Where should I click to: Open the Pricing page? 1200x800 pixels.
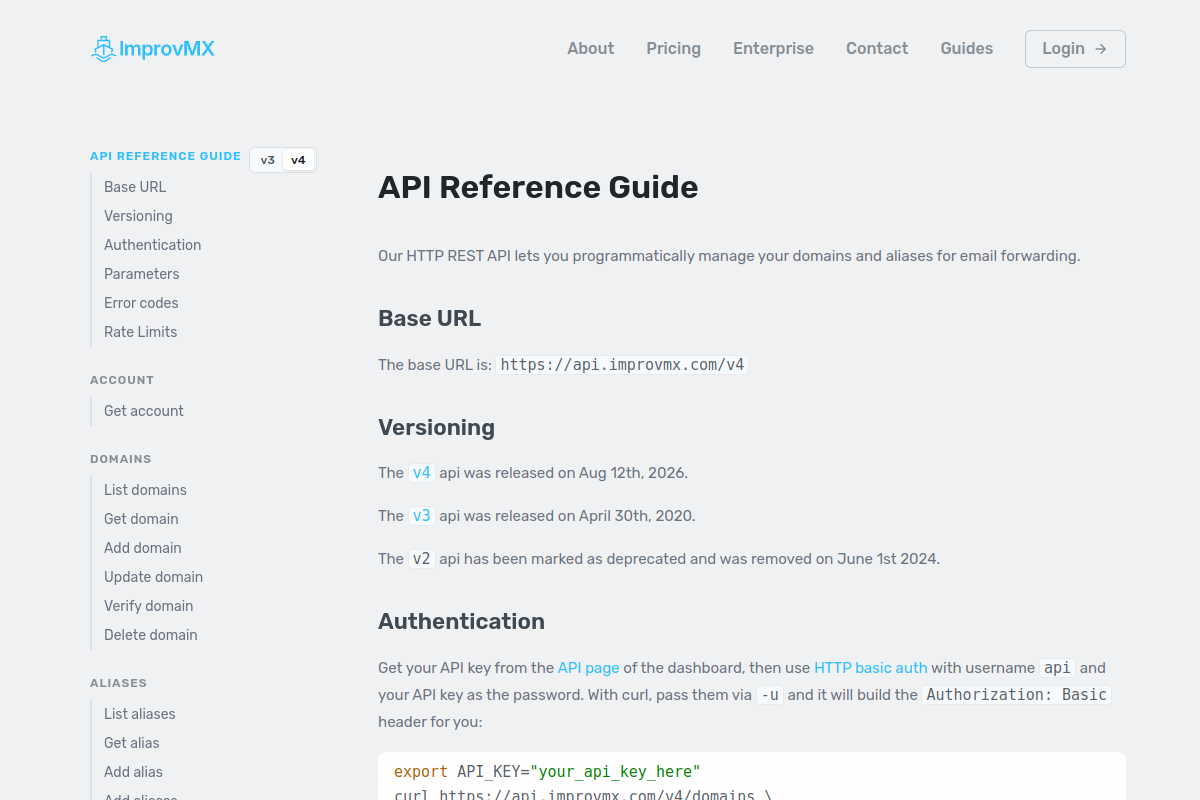click(x=674, y=49)
